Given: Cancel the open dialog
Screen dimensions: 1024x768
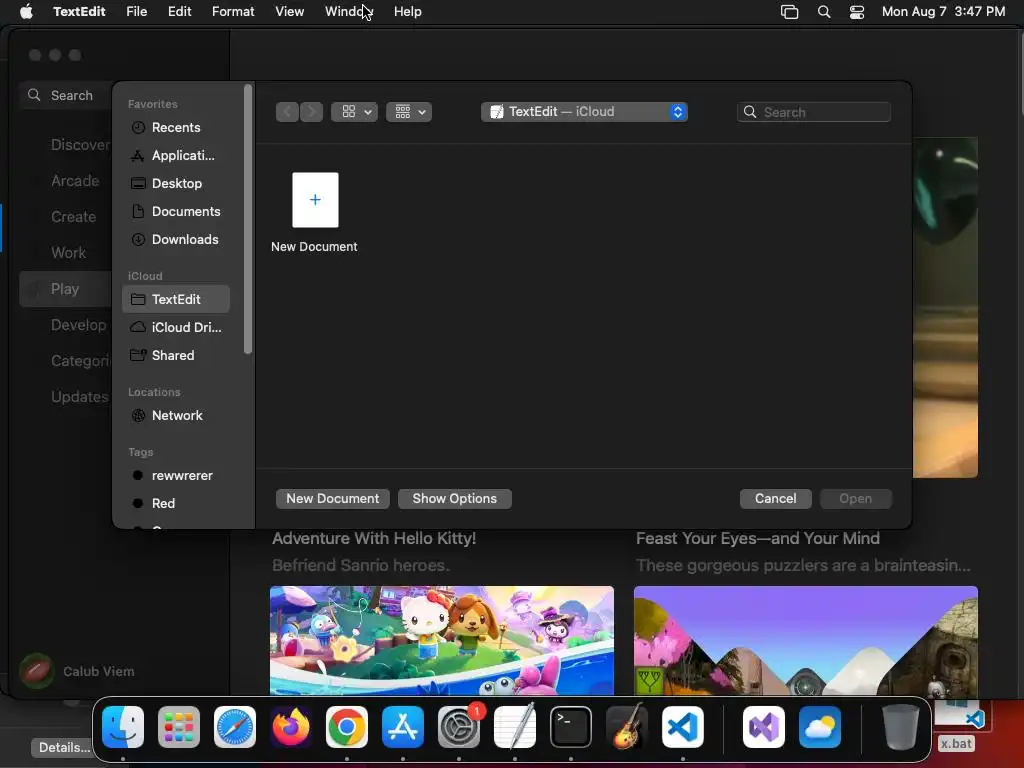Looking at the screenshot, I should pos(775,499).
